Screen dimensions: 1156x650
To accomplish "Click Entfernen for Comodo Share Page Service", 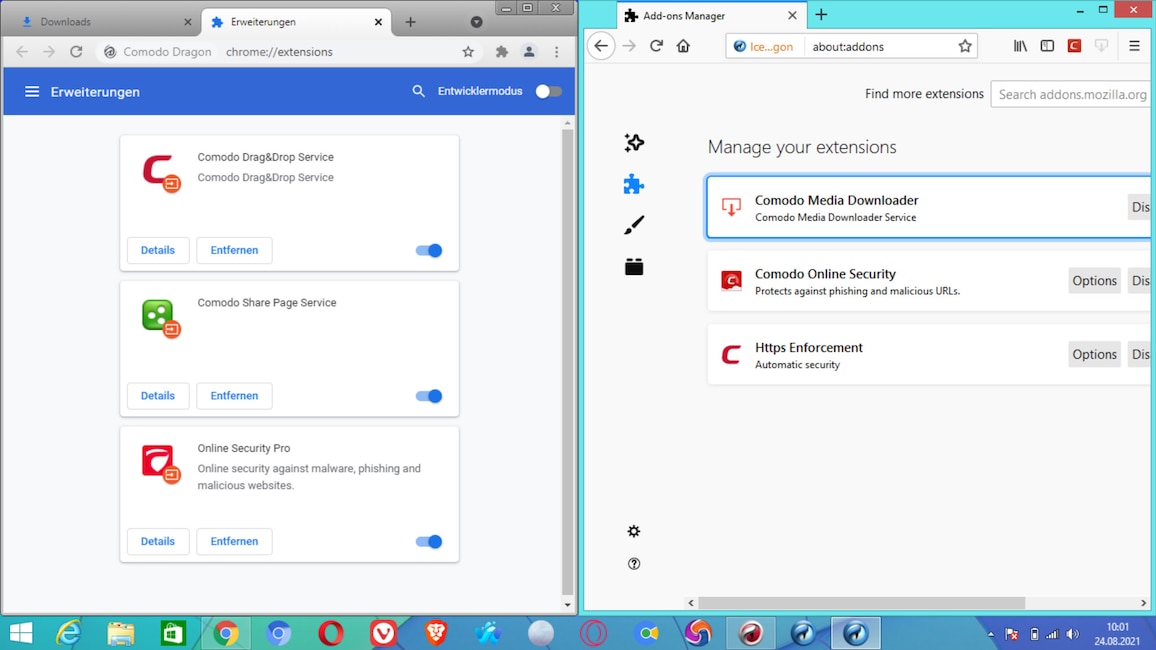I will pos(234,396).
